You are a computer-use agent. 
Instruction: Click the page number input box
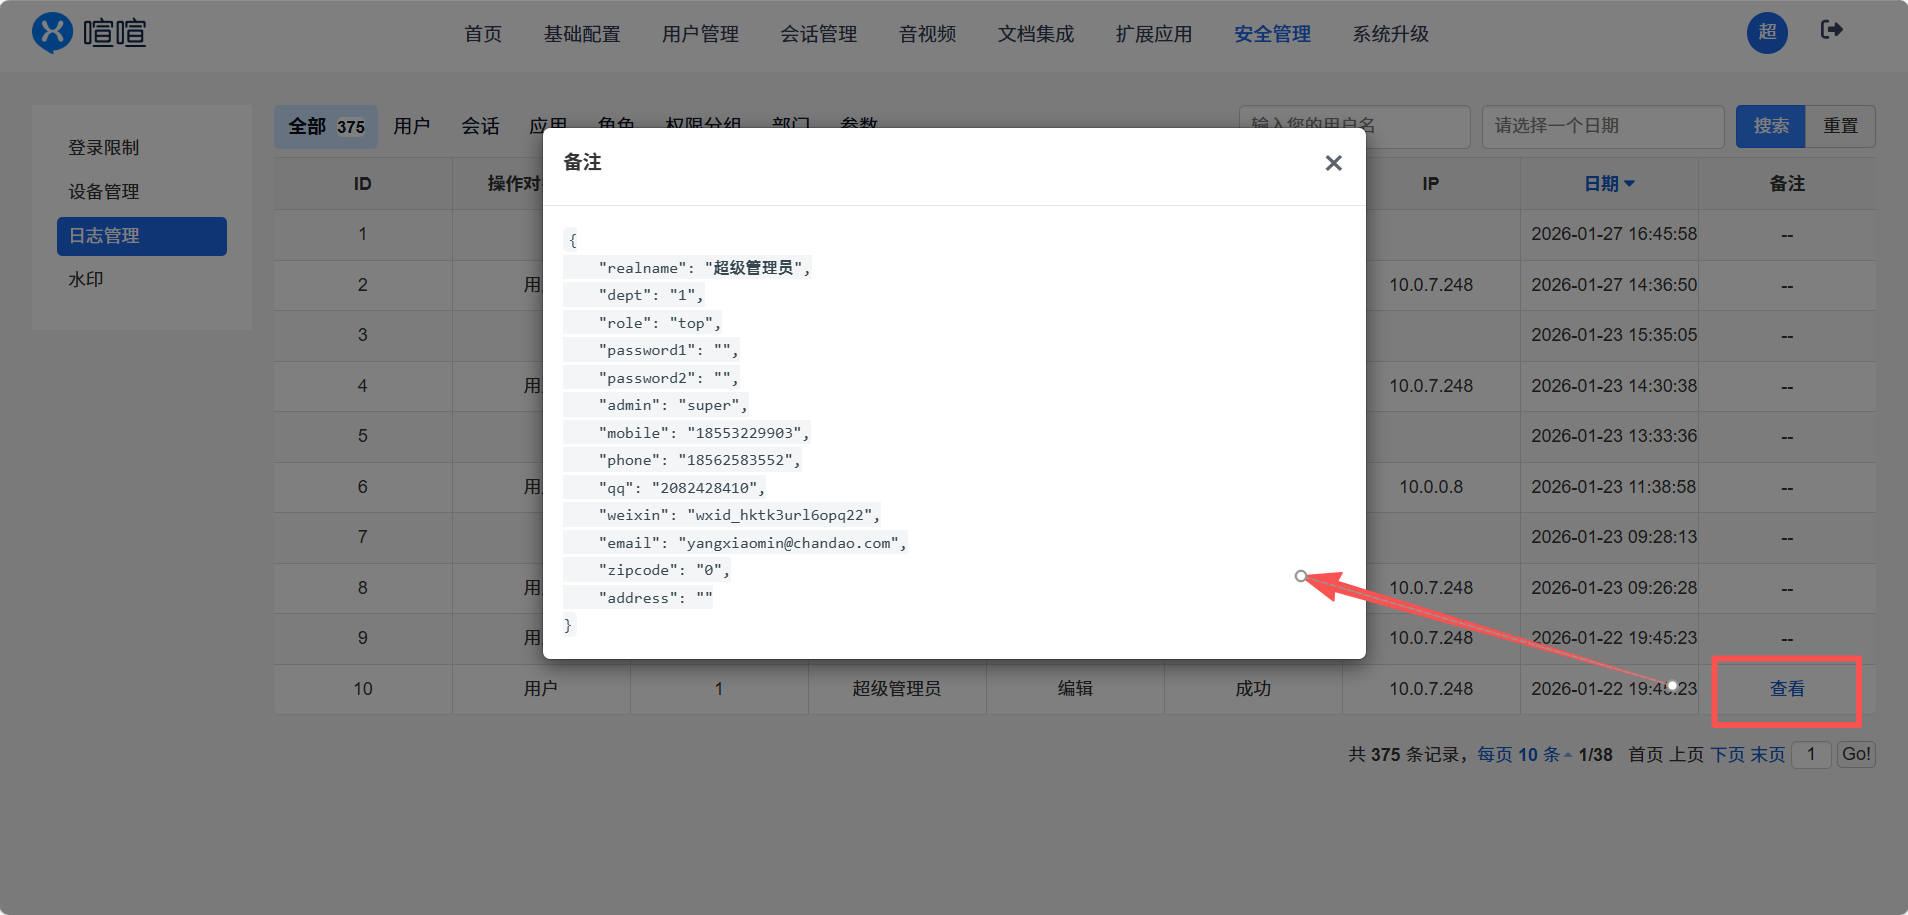1811,754
